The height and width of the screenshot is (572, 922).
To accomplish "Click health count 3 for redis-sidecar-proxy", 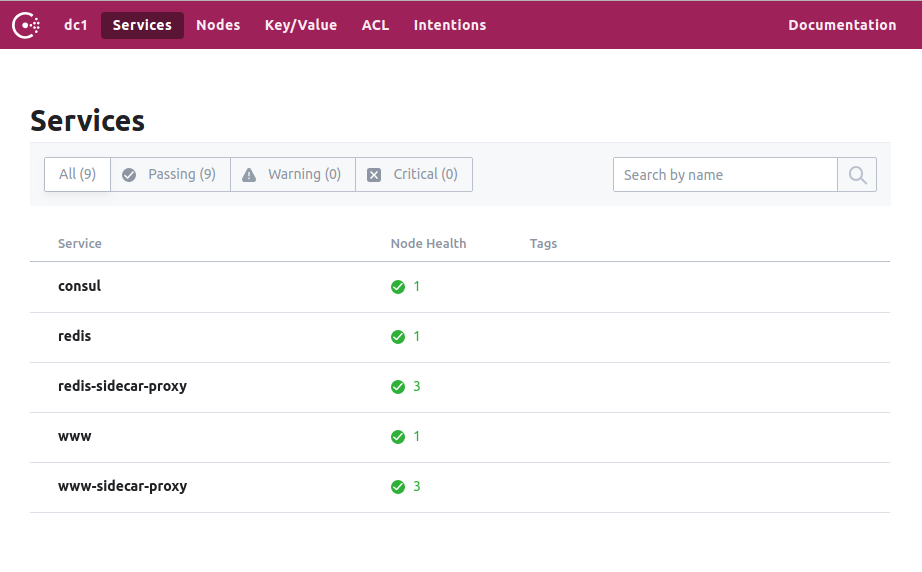I will click(417, 386).
